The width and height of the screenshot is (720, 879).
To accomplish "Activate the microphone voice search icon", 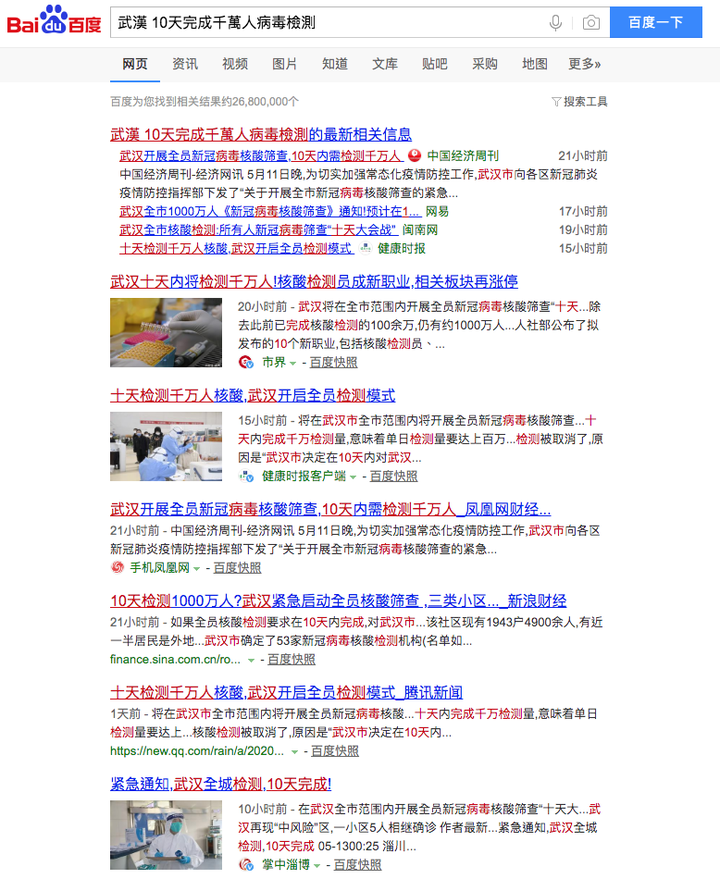I will (556, 23).
